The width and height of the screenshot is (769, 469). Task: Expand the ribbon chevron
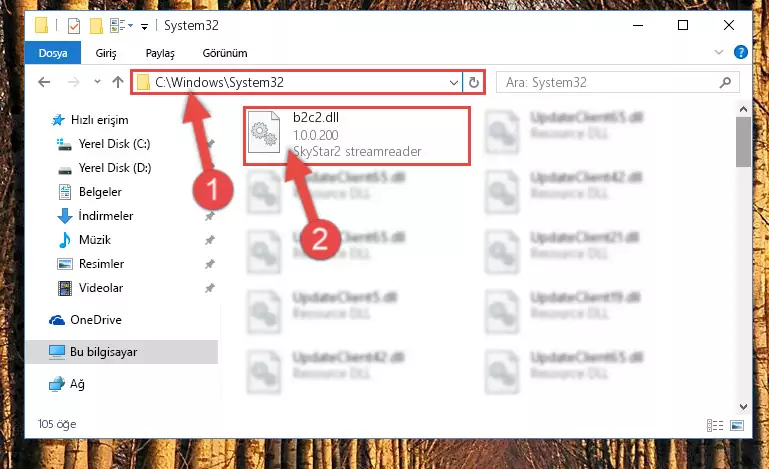[x=718, y=52]
